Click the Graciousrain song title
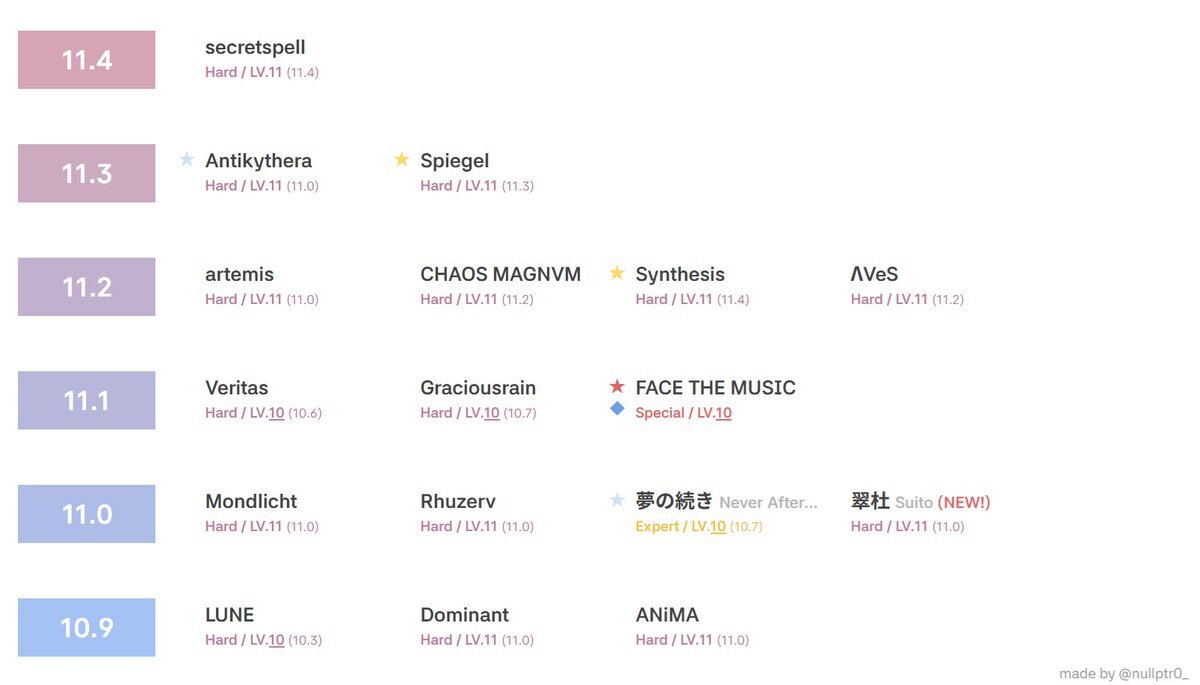 coord(478,388)
